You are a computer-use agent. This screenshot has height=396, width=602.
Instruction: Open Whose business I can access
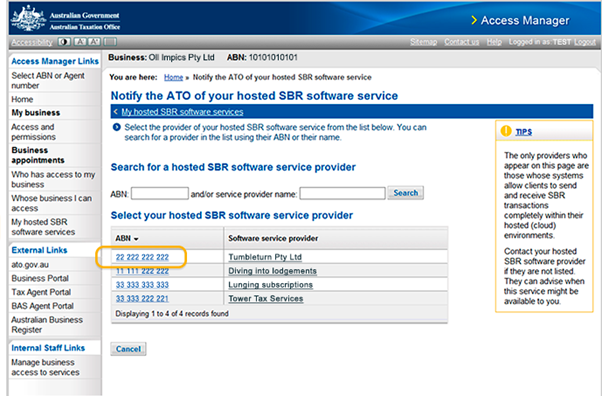51,203
